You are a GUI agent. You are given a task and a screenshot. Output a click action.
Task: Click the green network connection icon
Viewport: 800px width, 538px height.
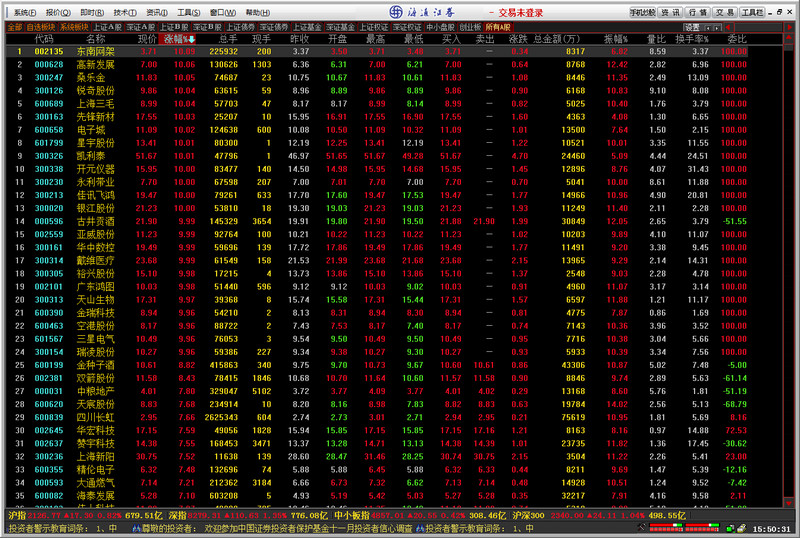[730, 529]
